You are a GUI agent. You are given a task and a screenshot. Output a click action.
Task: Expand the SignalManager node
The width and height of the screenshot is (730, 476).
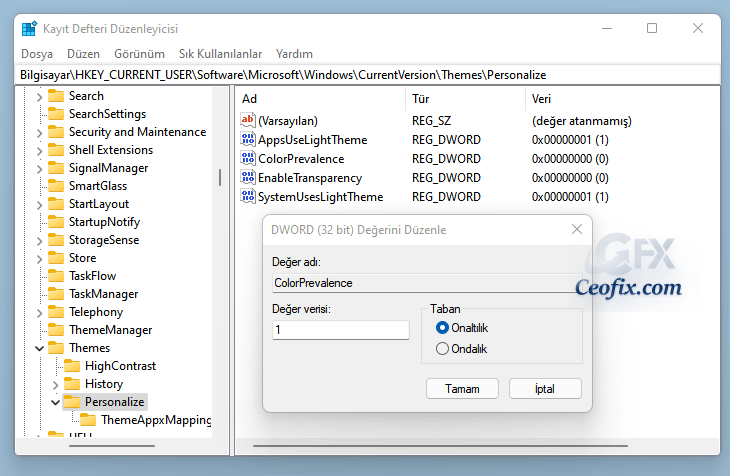[39, 169]
